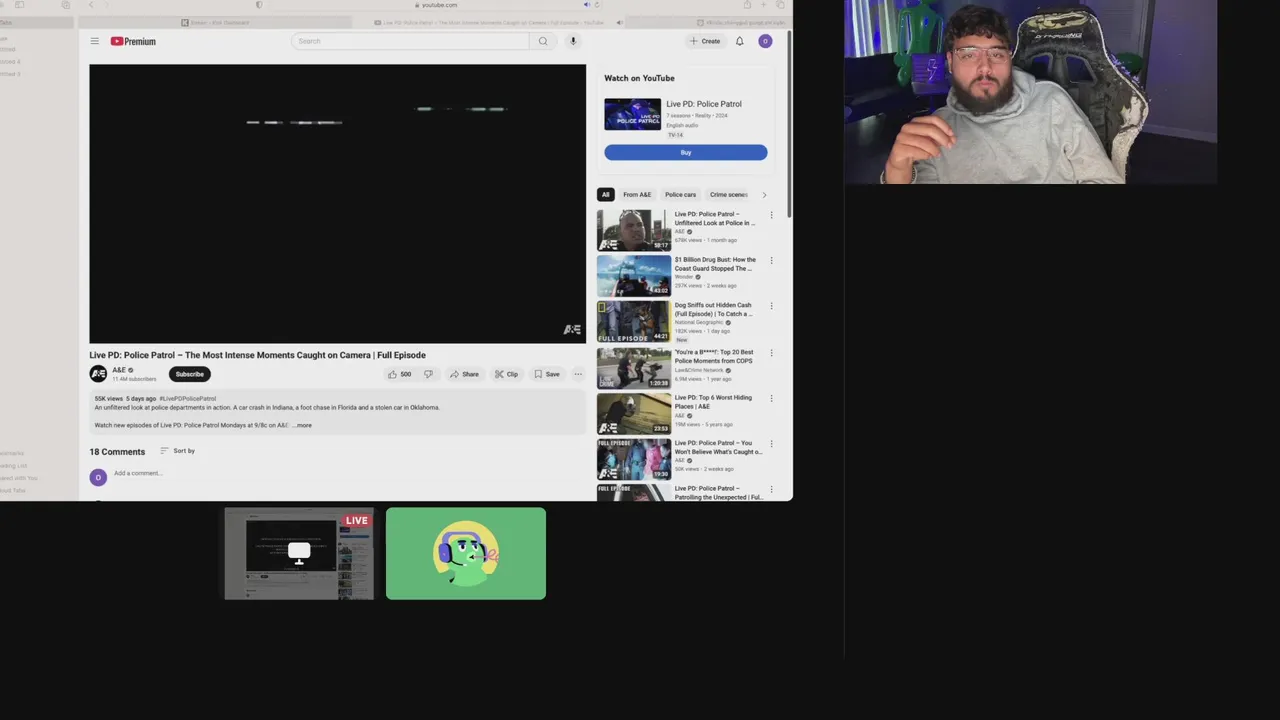Viewport: 1280px width, 720px height.
Task: Open more actions ellipsis under video
Action: click(577, 374)
